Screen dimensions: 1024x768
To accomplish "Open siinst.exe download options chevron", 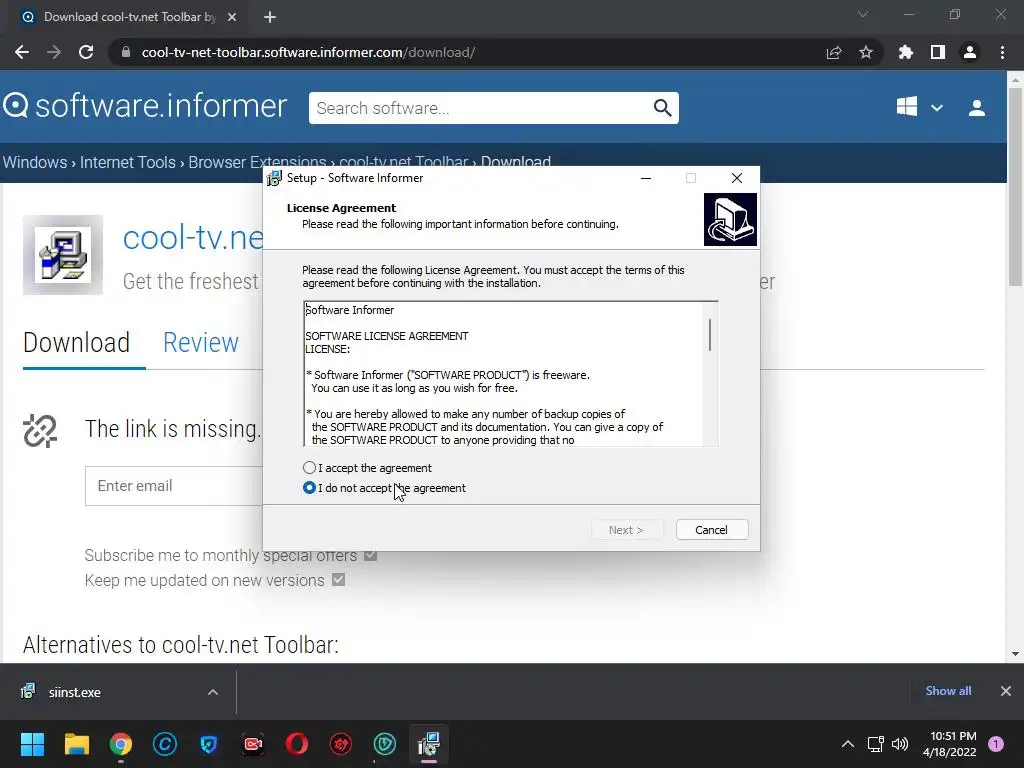I will [213, 692].
